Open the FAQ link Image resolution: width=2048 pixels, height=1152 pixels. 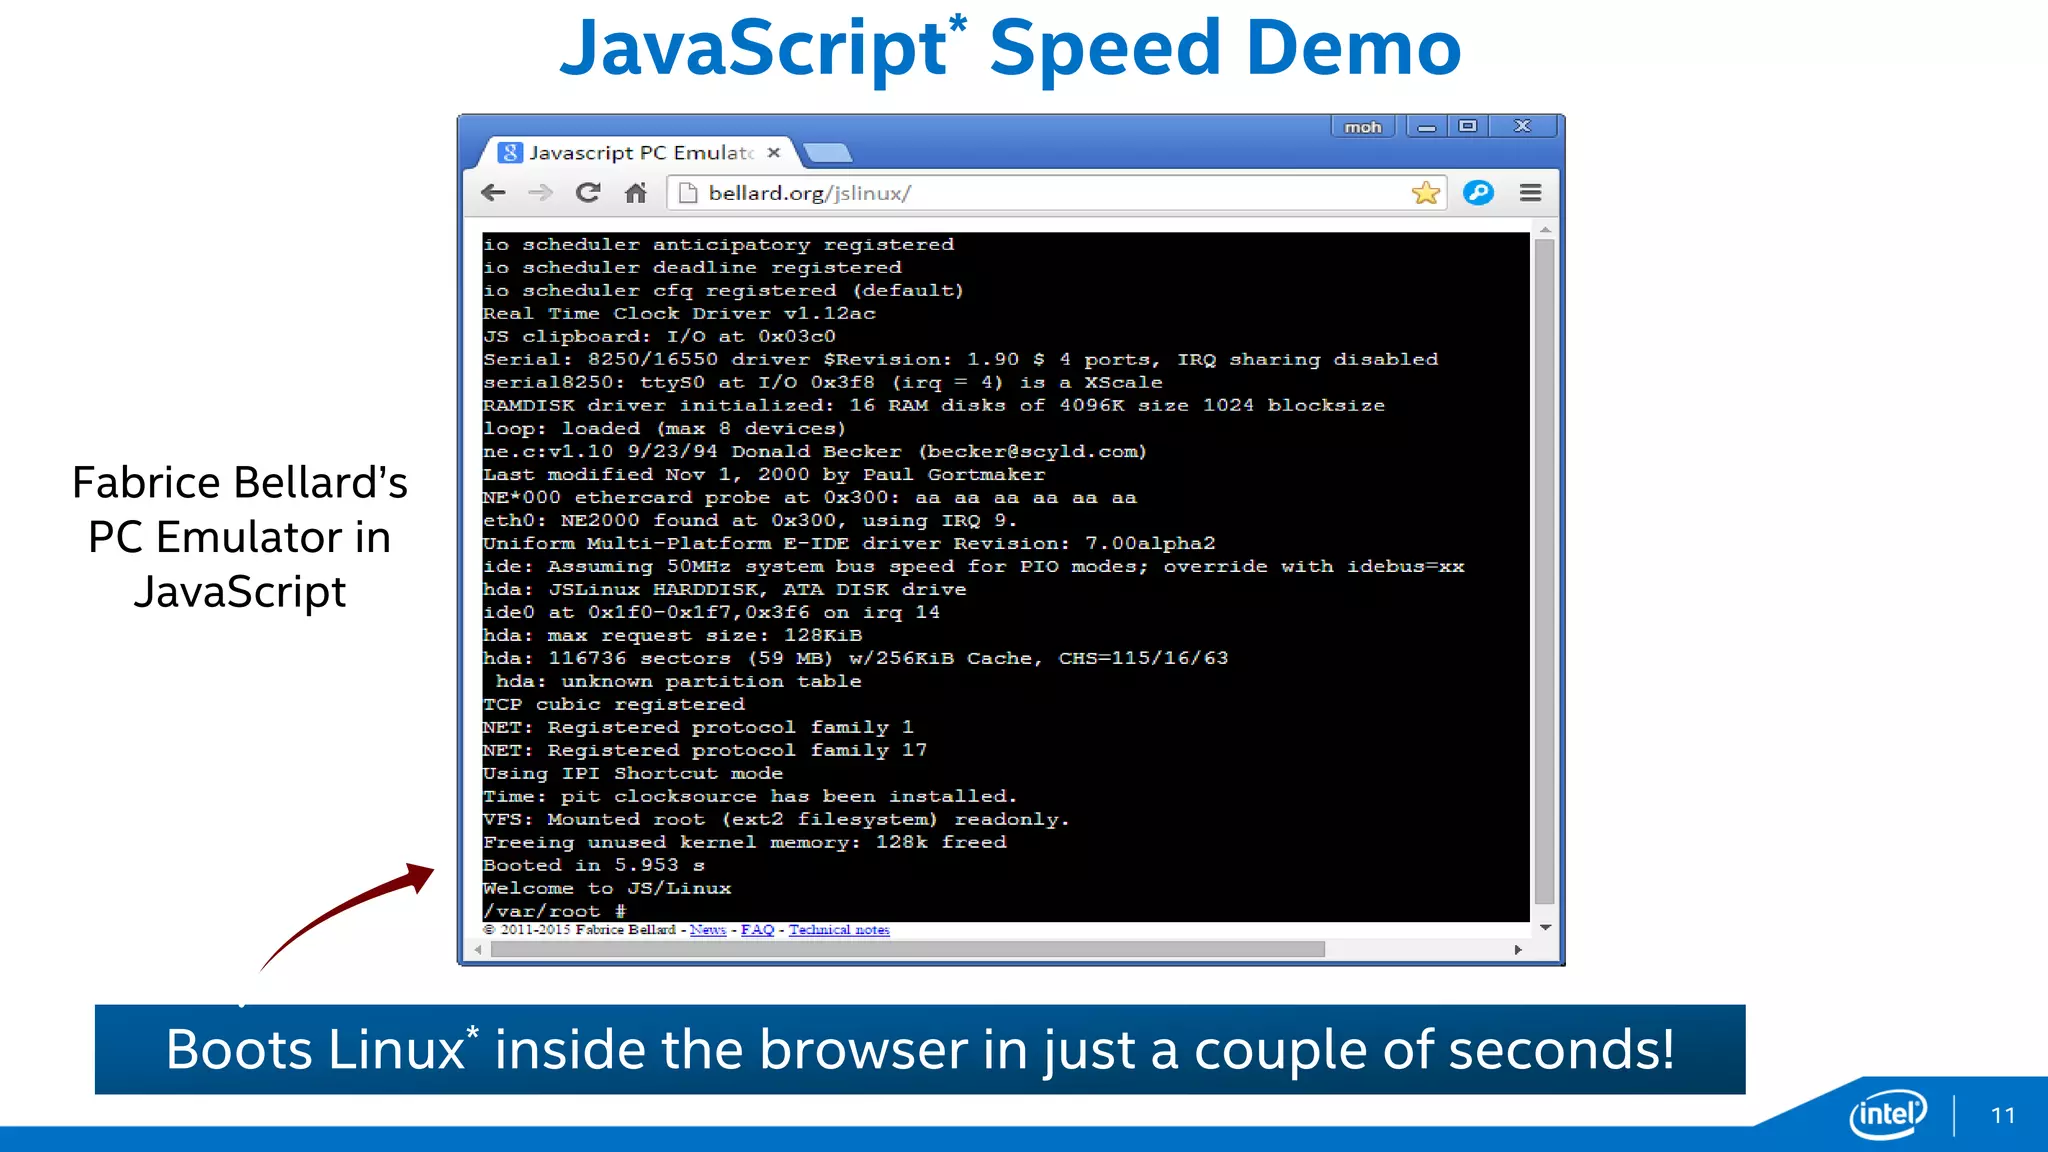tap(757, 930)
